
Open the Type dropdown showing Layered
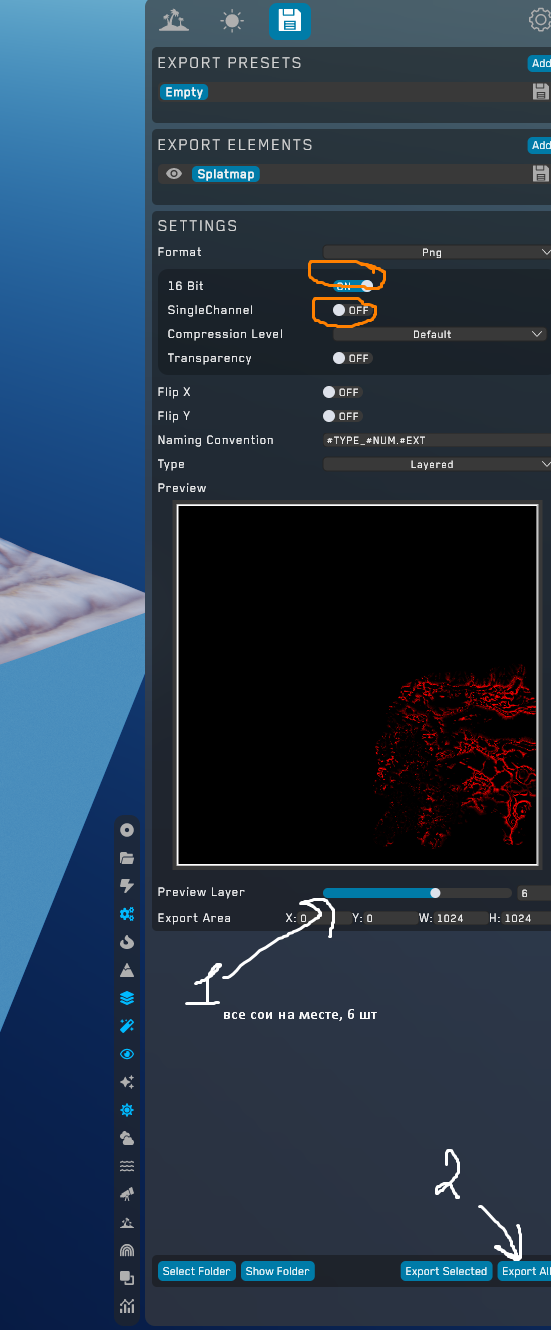pyautogui.click(x=437, y=464)
